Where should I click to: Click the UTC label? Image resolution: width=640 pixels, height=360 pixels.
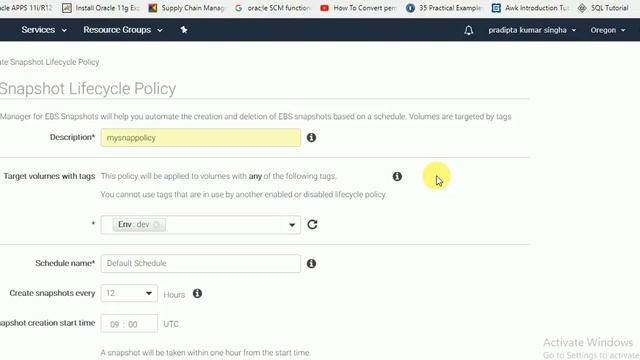pos(171,324)
